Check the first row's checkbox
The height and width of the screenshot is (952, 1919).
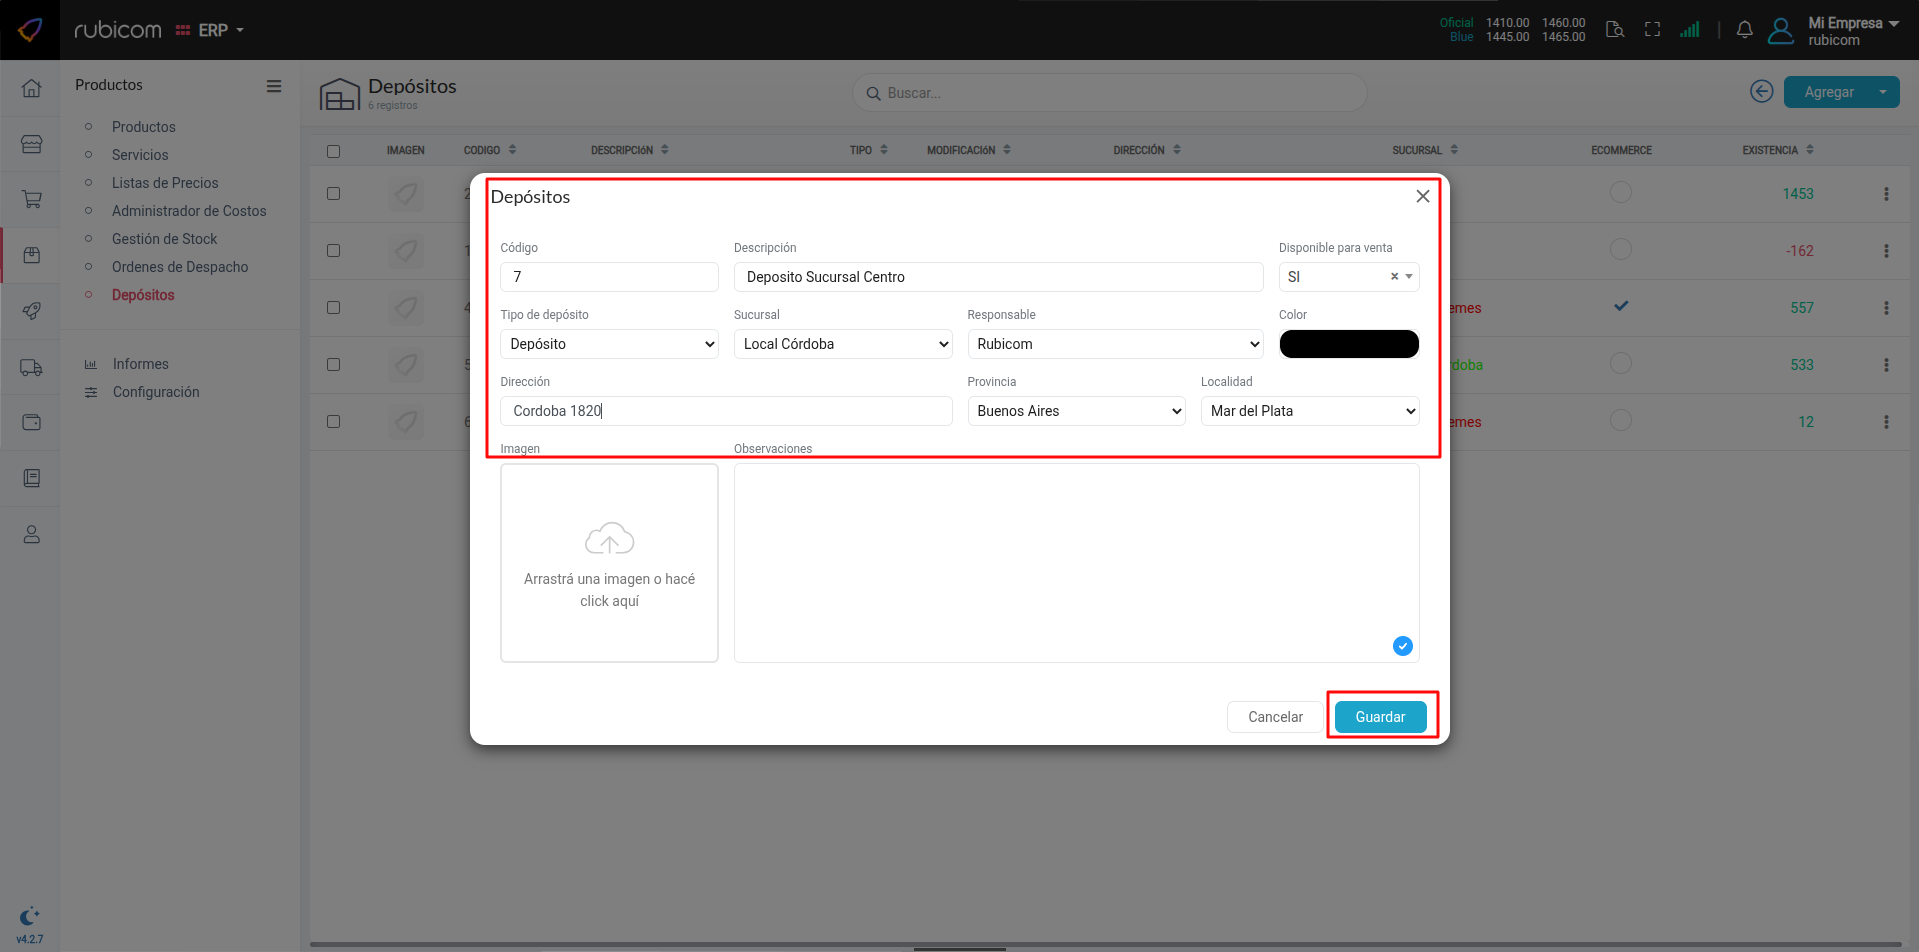tap(333, 194)
